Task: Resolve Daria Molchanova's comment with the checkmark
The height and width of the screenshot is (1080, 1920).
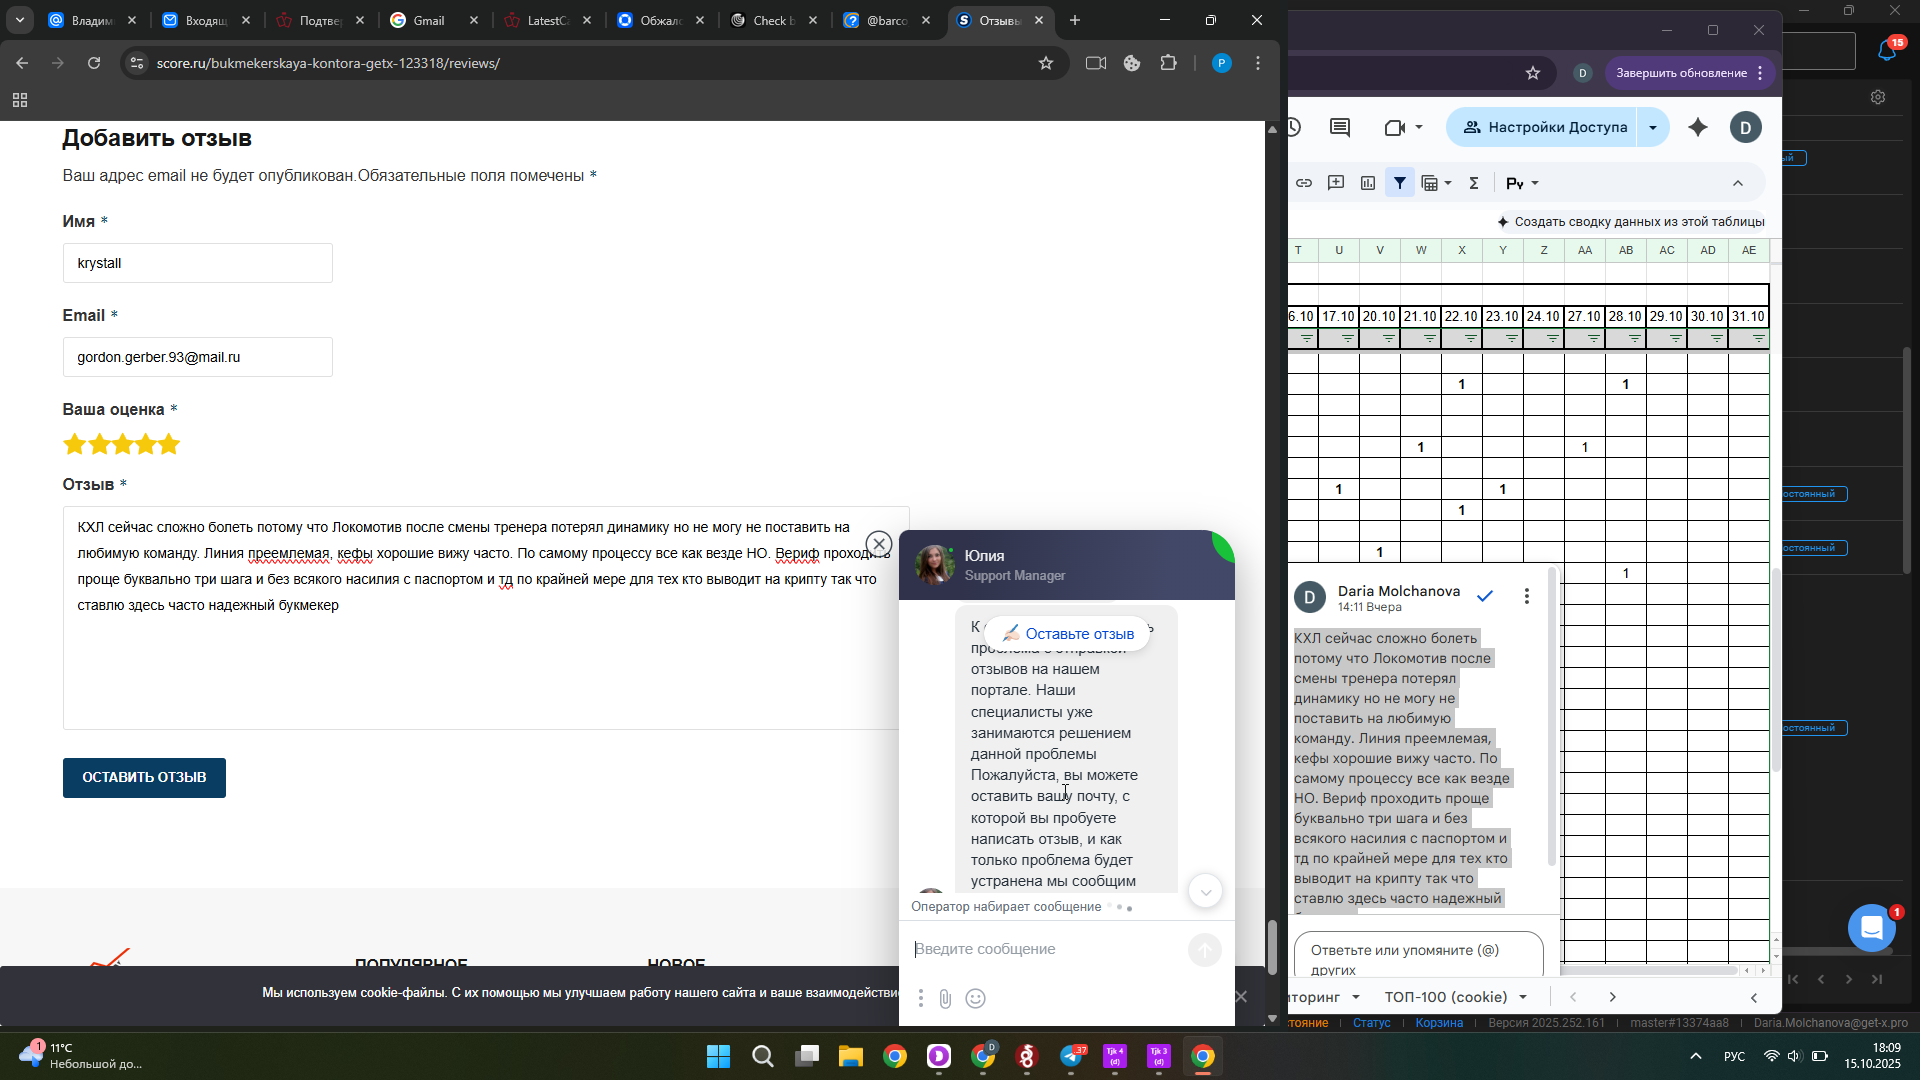Action: tap(1485, 596)
